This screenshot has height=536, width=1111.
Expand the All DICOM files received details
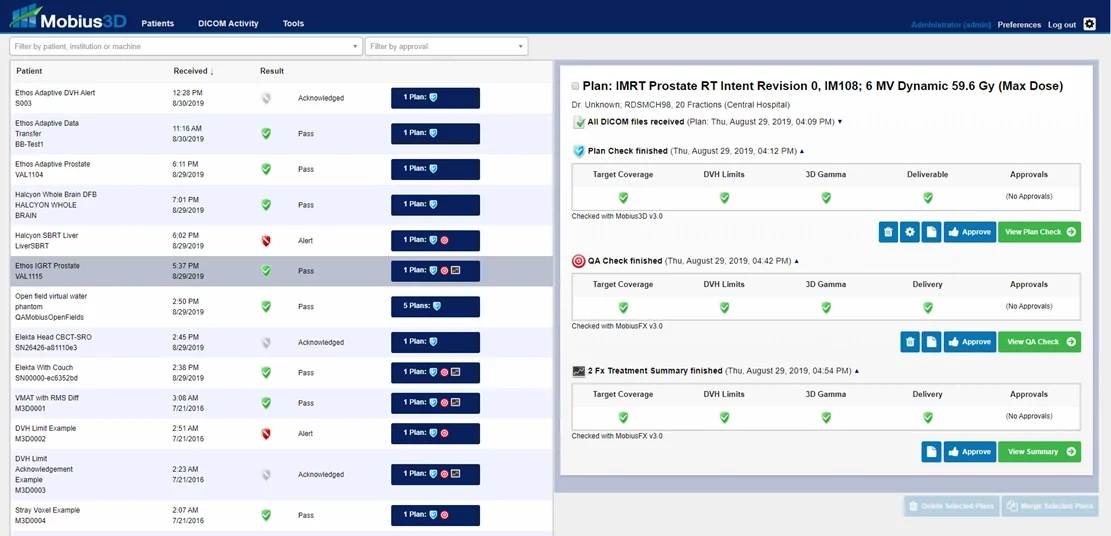[840, 122]
